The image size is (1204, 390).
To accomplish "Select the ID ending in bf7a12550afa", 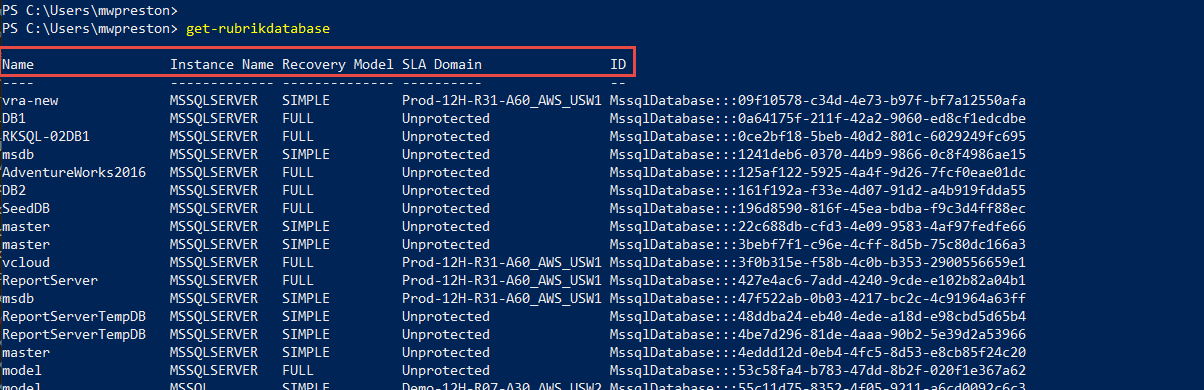I will [818, 100].
